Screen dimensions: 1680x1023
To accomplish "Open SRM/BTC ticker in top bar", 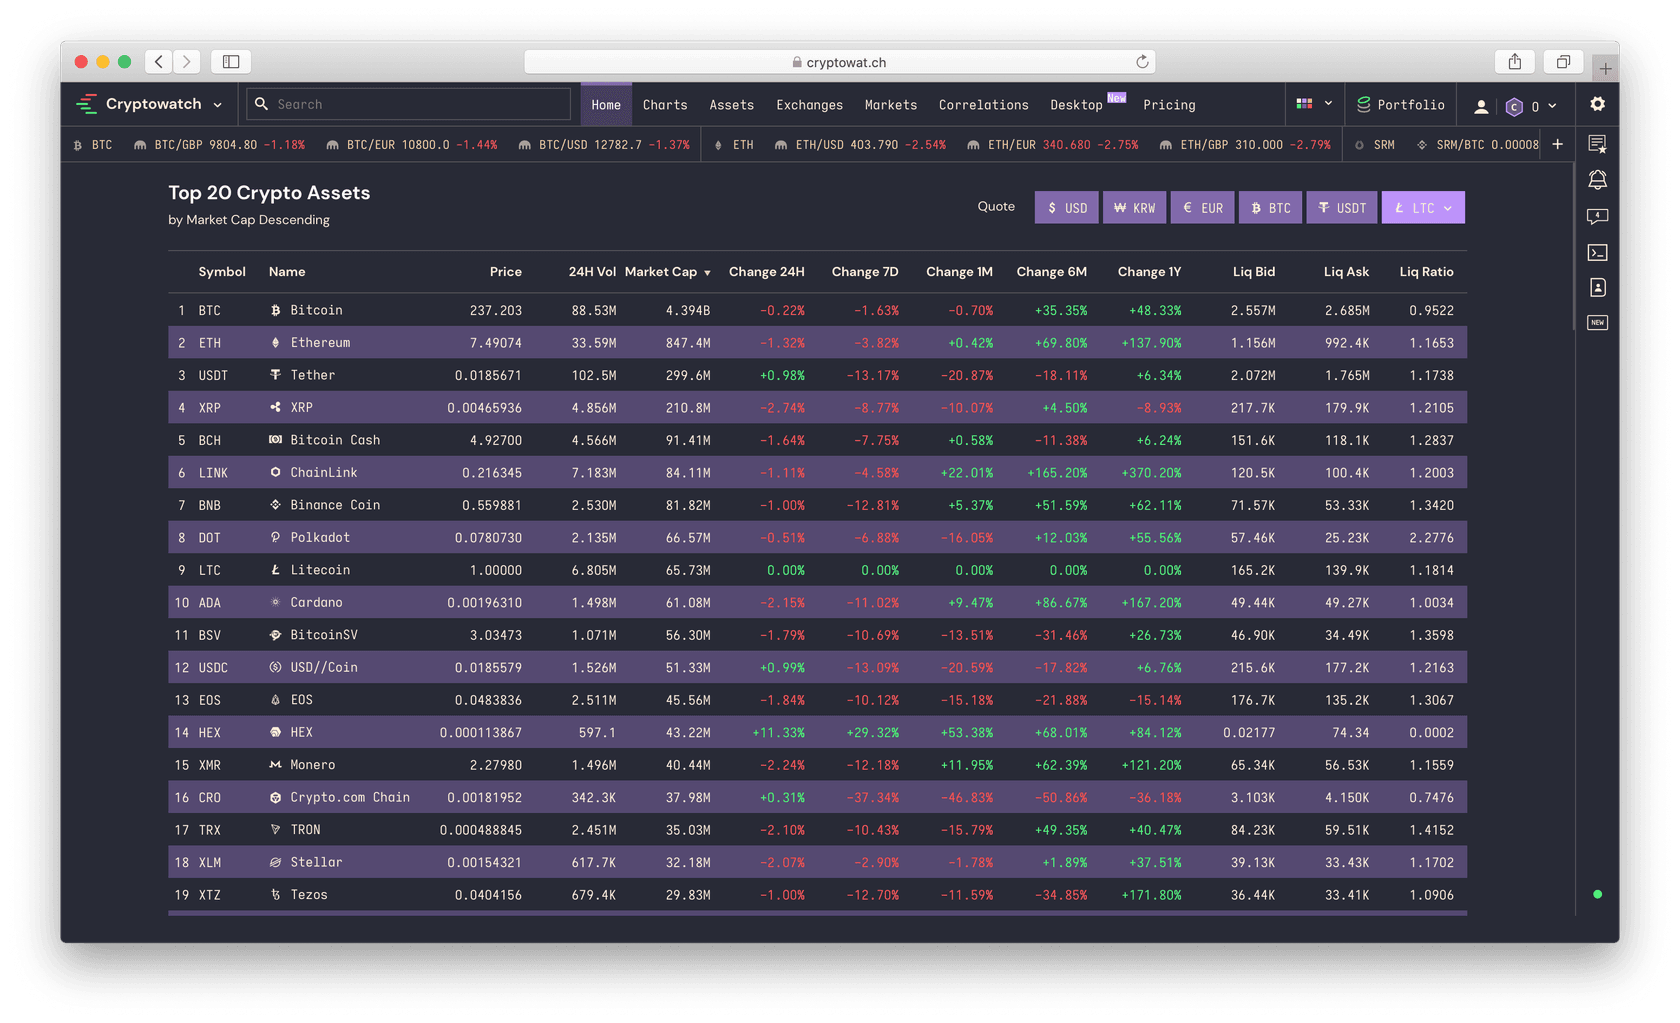I will point(1477,145).
